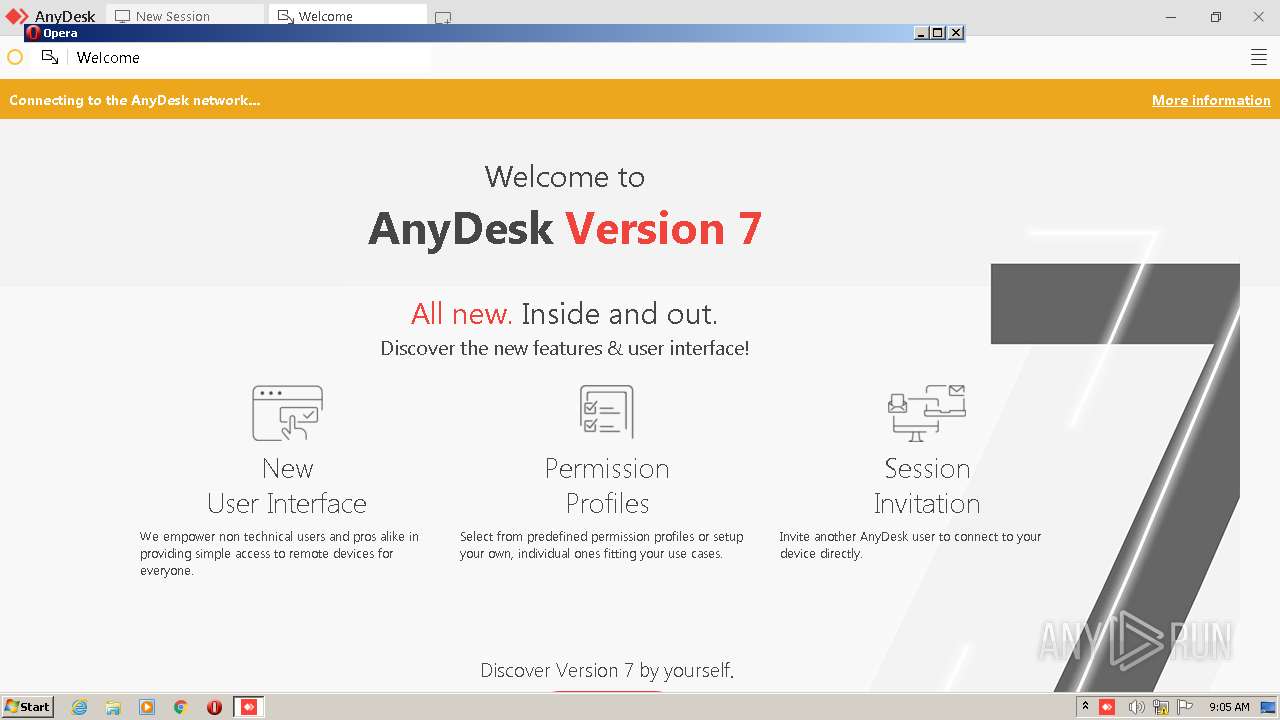
Task: Click the Session Invitation feature icon
Action: [927, 413]
